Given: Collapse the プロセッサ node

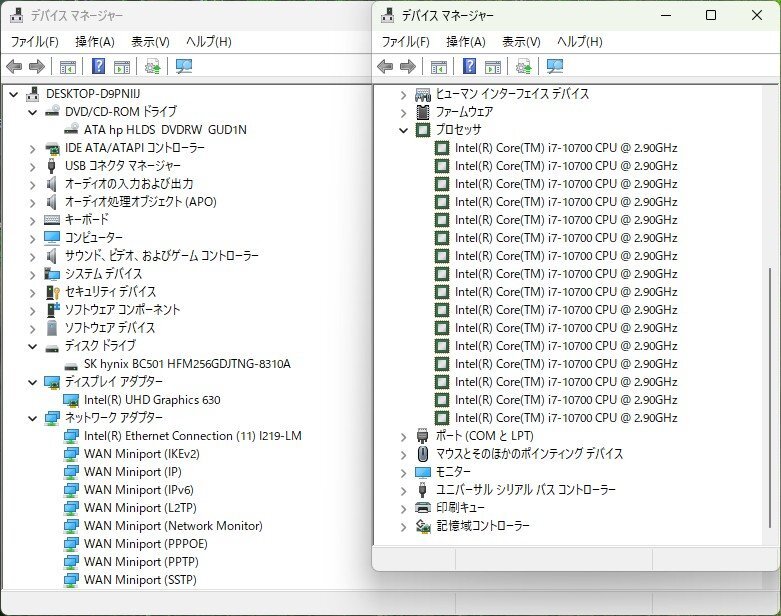Looking at the screenshot, I should (403, 130).
